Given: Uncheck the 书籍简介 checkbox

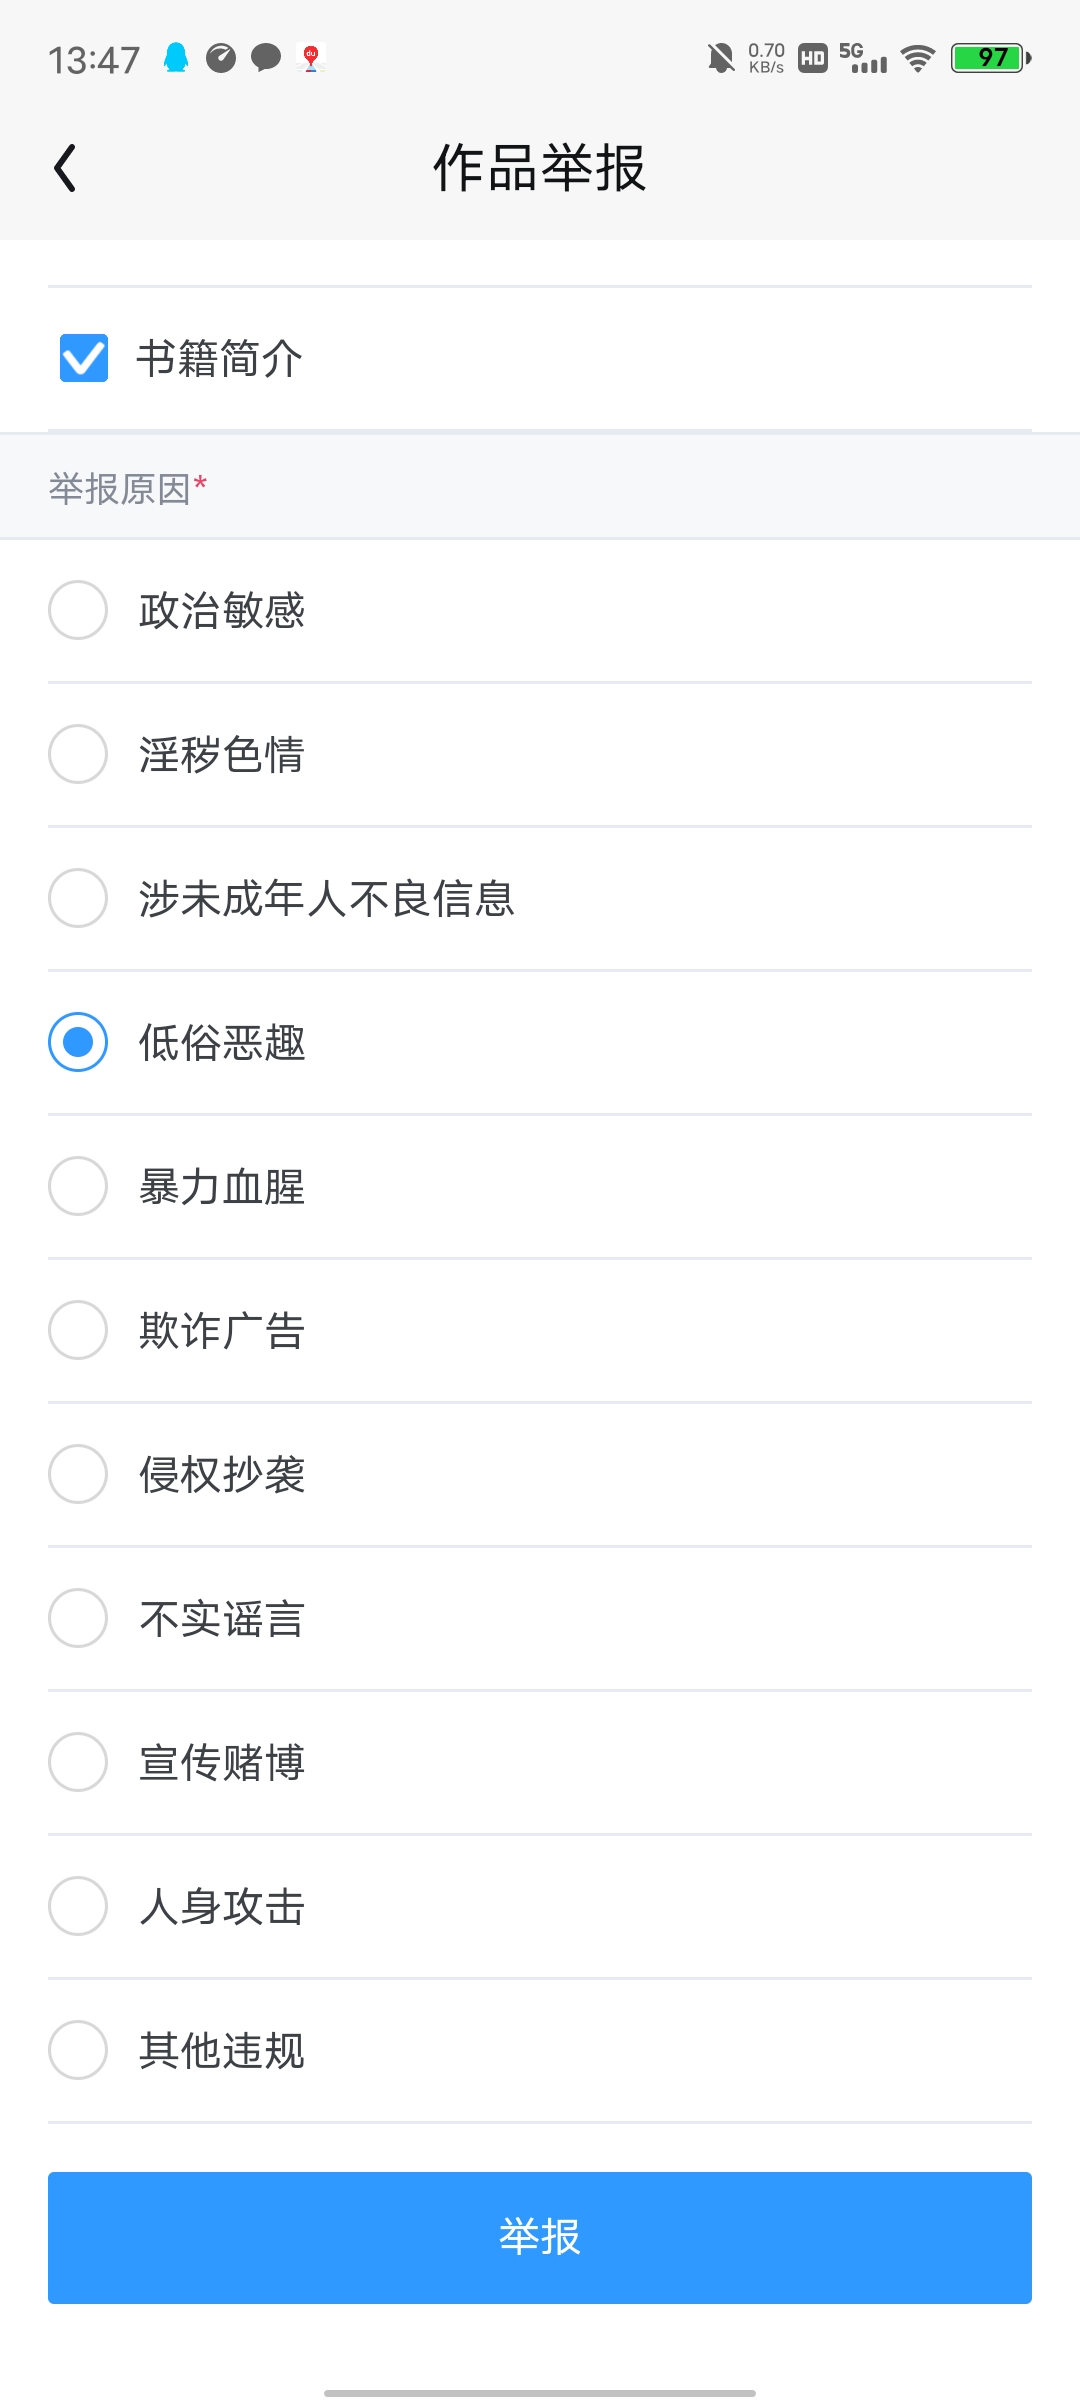Looking at the screenshot, I should pyautogui.click(x=84, y=358).
